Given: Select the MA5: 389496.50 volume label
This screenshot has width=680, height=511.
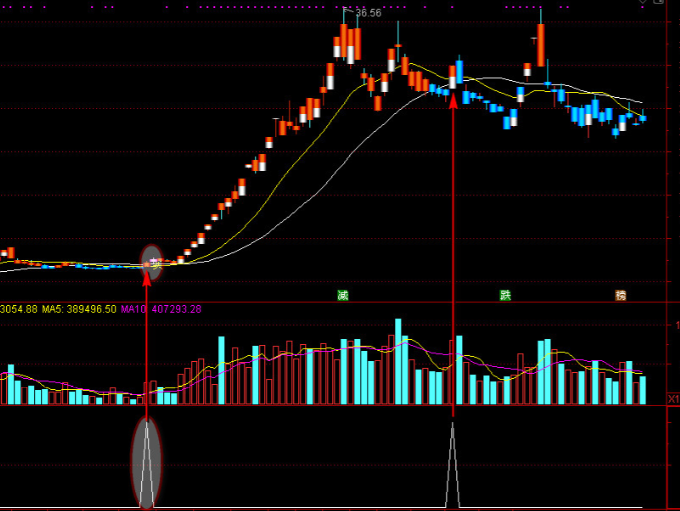Looking at the screenshot, I should click(79, 309).
